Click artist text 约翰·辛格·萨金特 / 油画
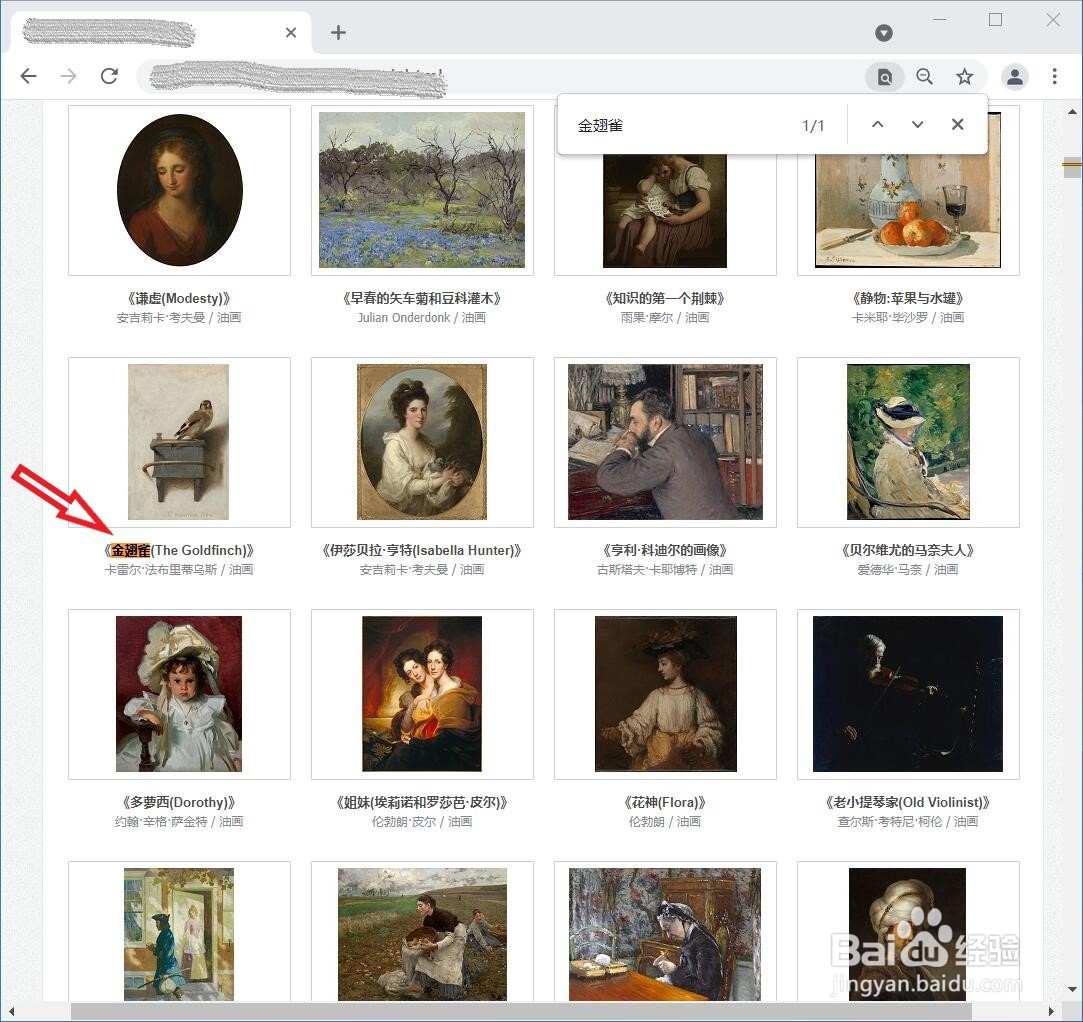 coord(179,822)
